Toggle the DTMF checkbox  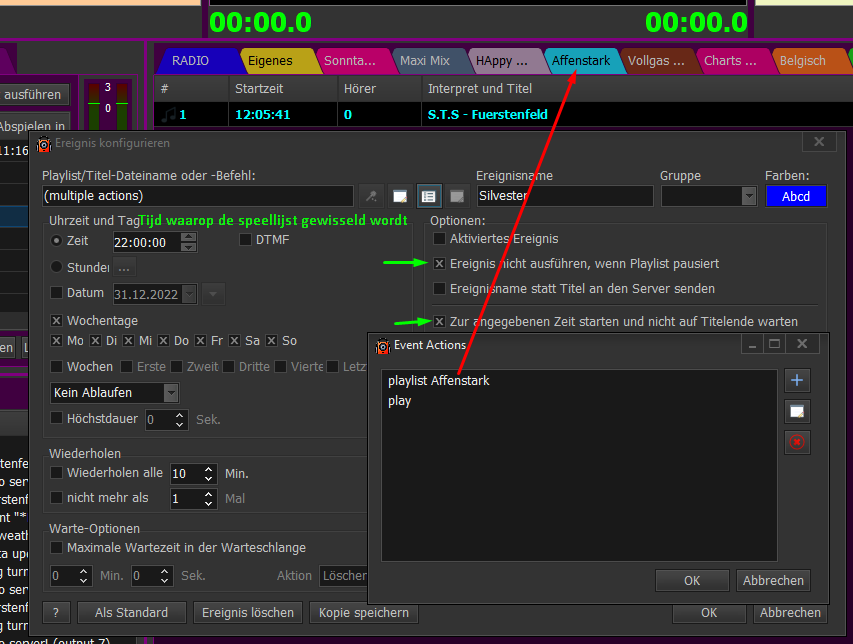245,239
